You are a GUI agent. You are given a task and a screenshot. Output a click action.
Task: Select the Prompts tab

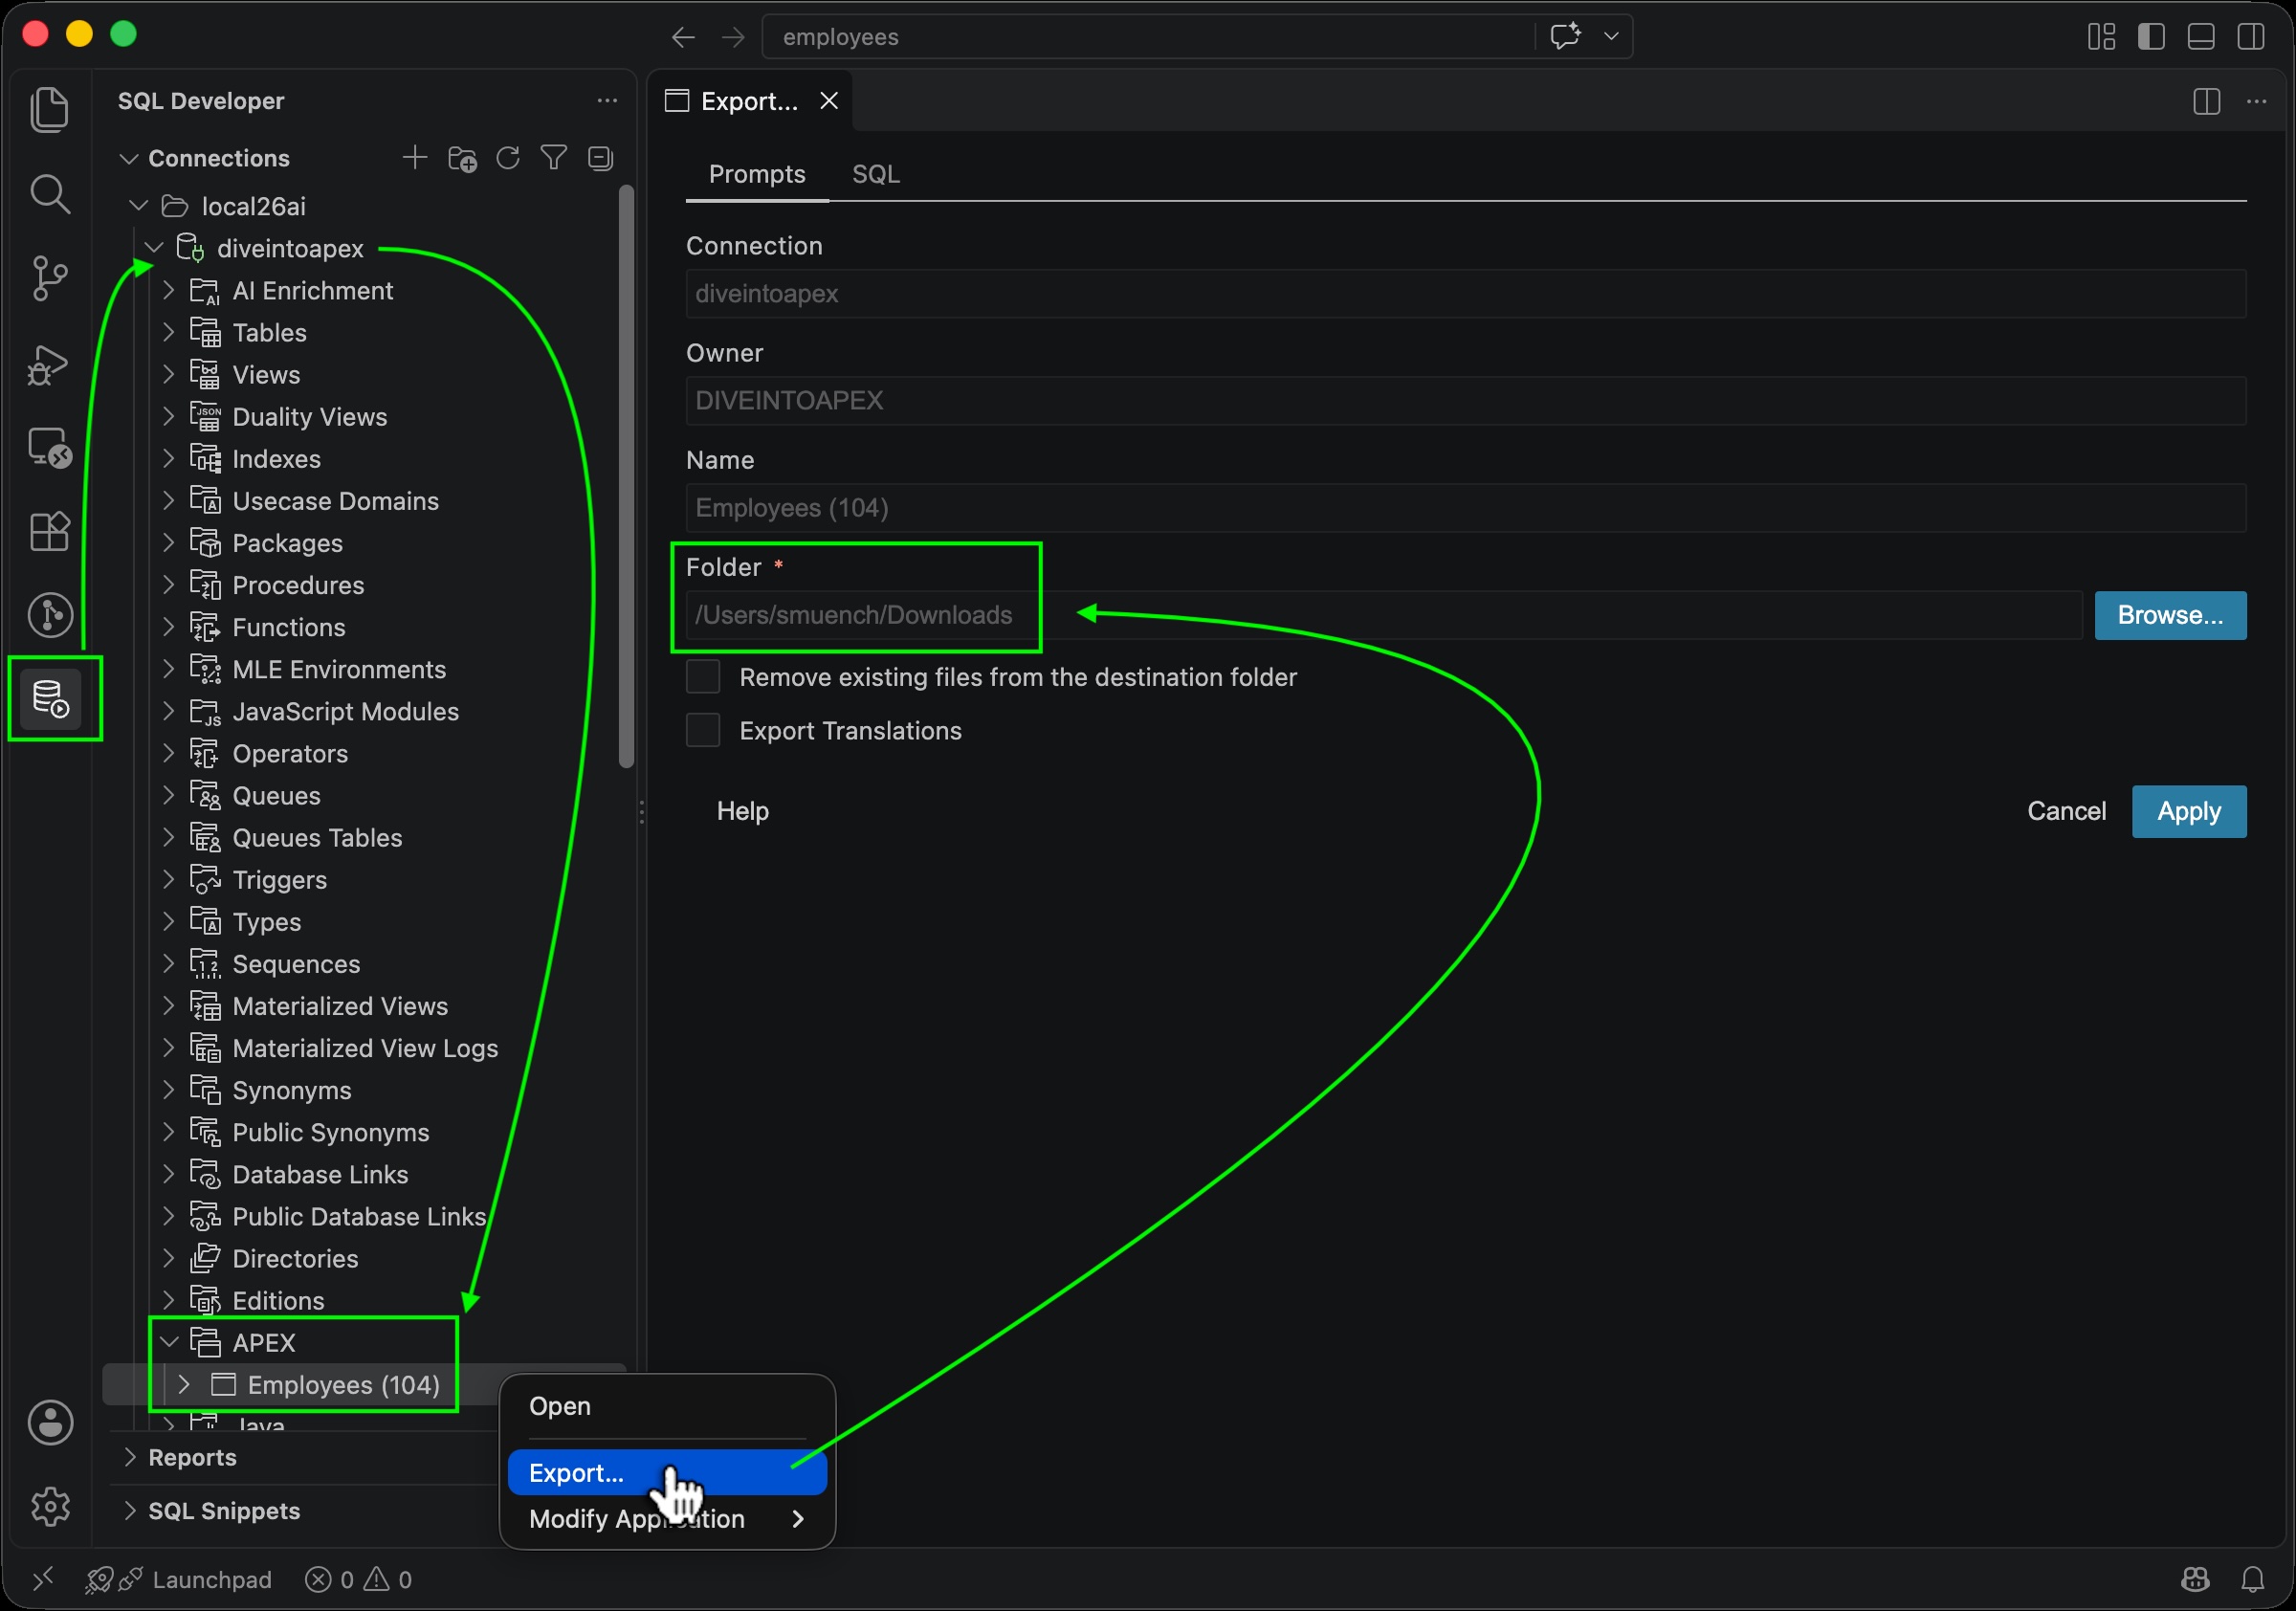coord(757,174)
